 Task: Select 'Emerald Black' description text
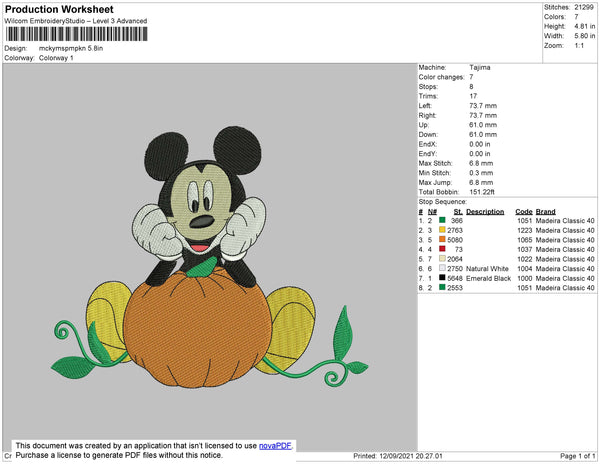pos(488,278)
